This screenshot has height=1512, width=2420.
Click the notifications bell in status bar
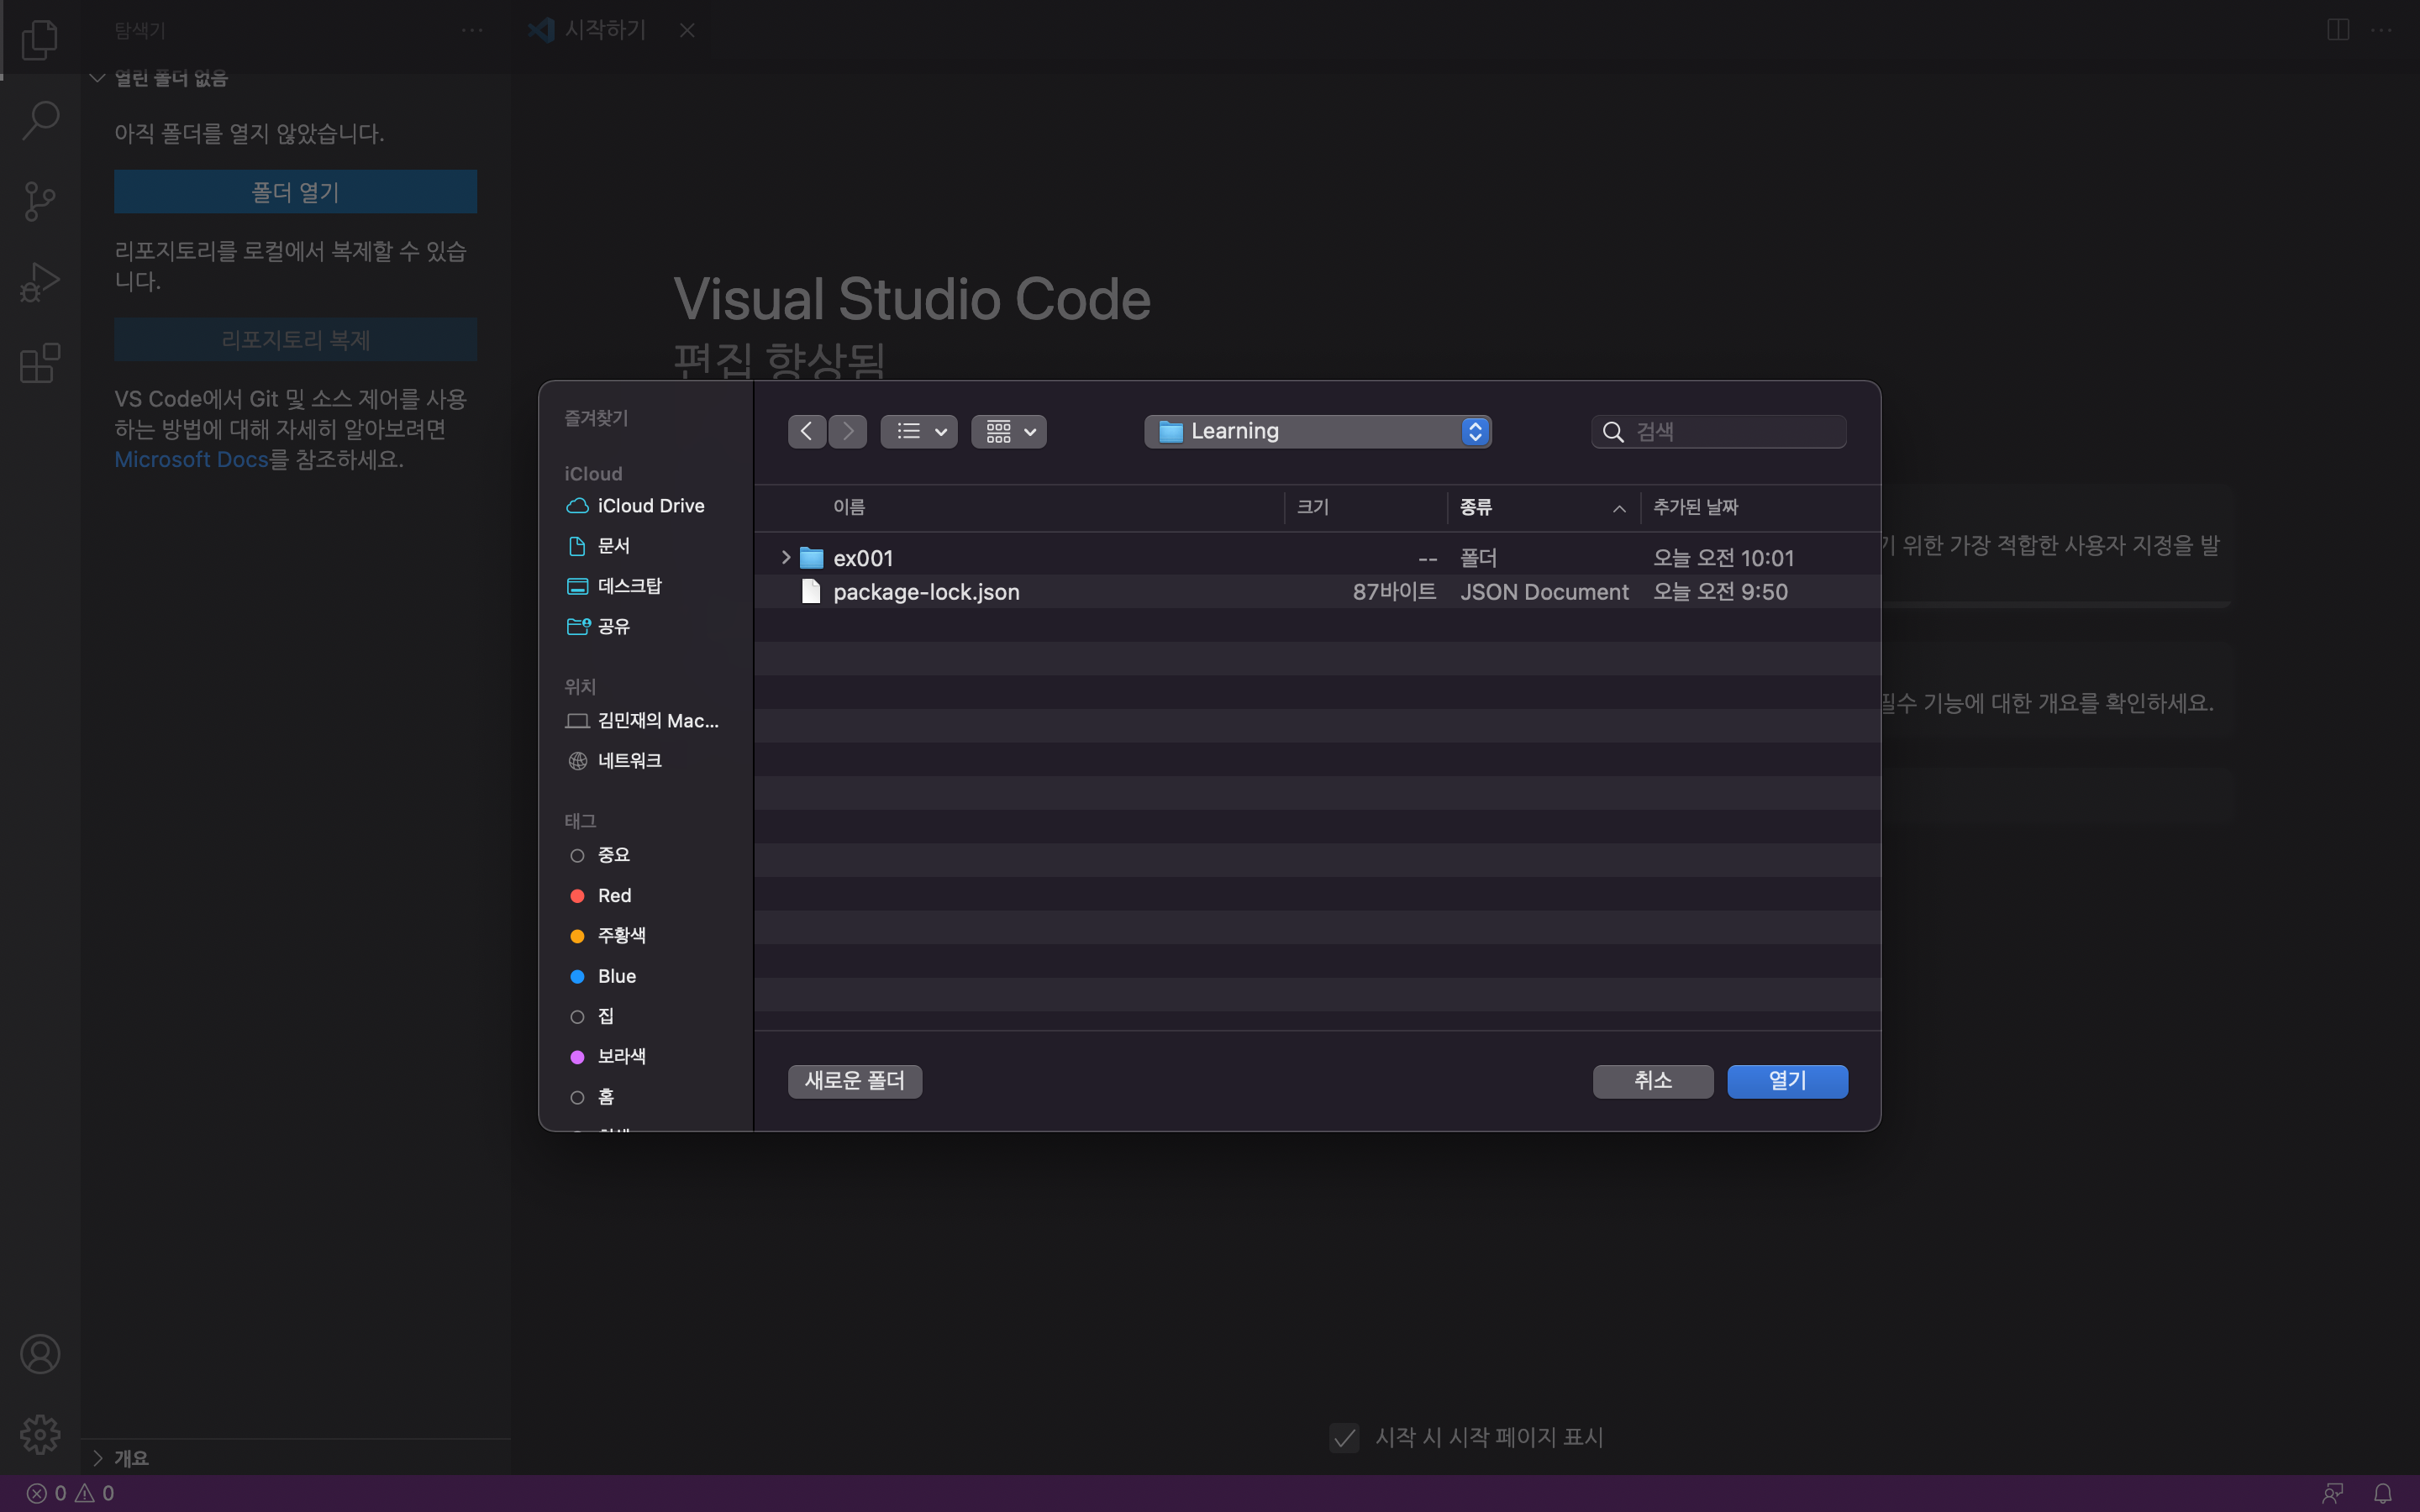pos(2383,1493)
